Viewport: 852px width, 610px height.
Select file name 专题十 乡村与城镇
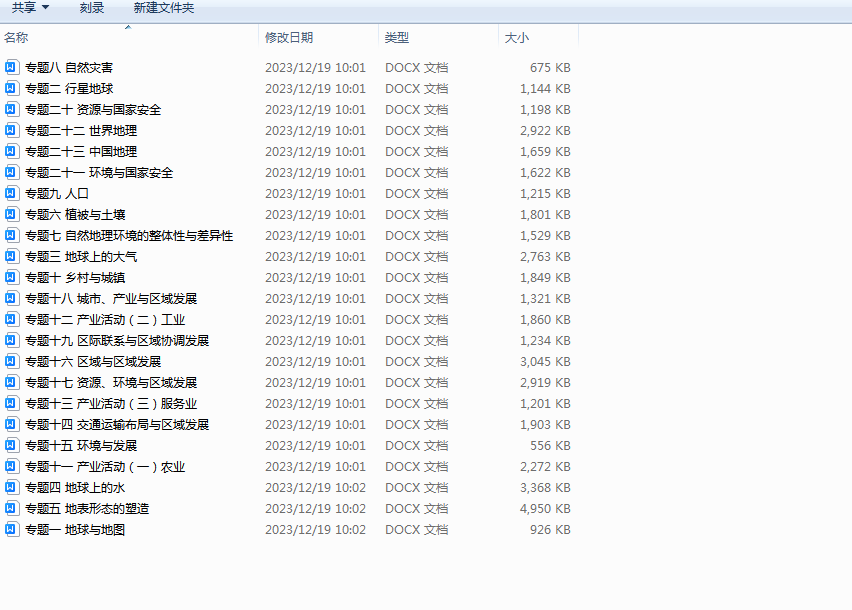click(75, 278)
